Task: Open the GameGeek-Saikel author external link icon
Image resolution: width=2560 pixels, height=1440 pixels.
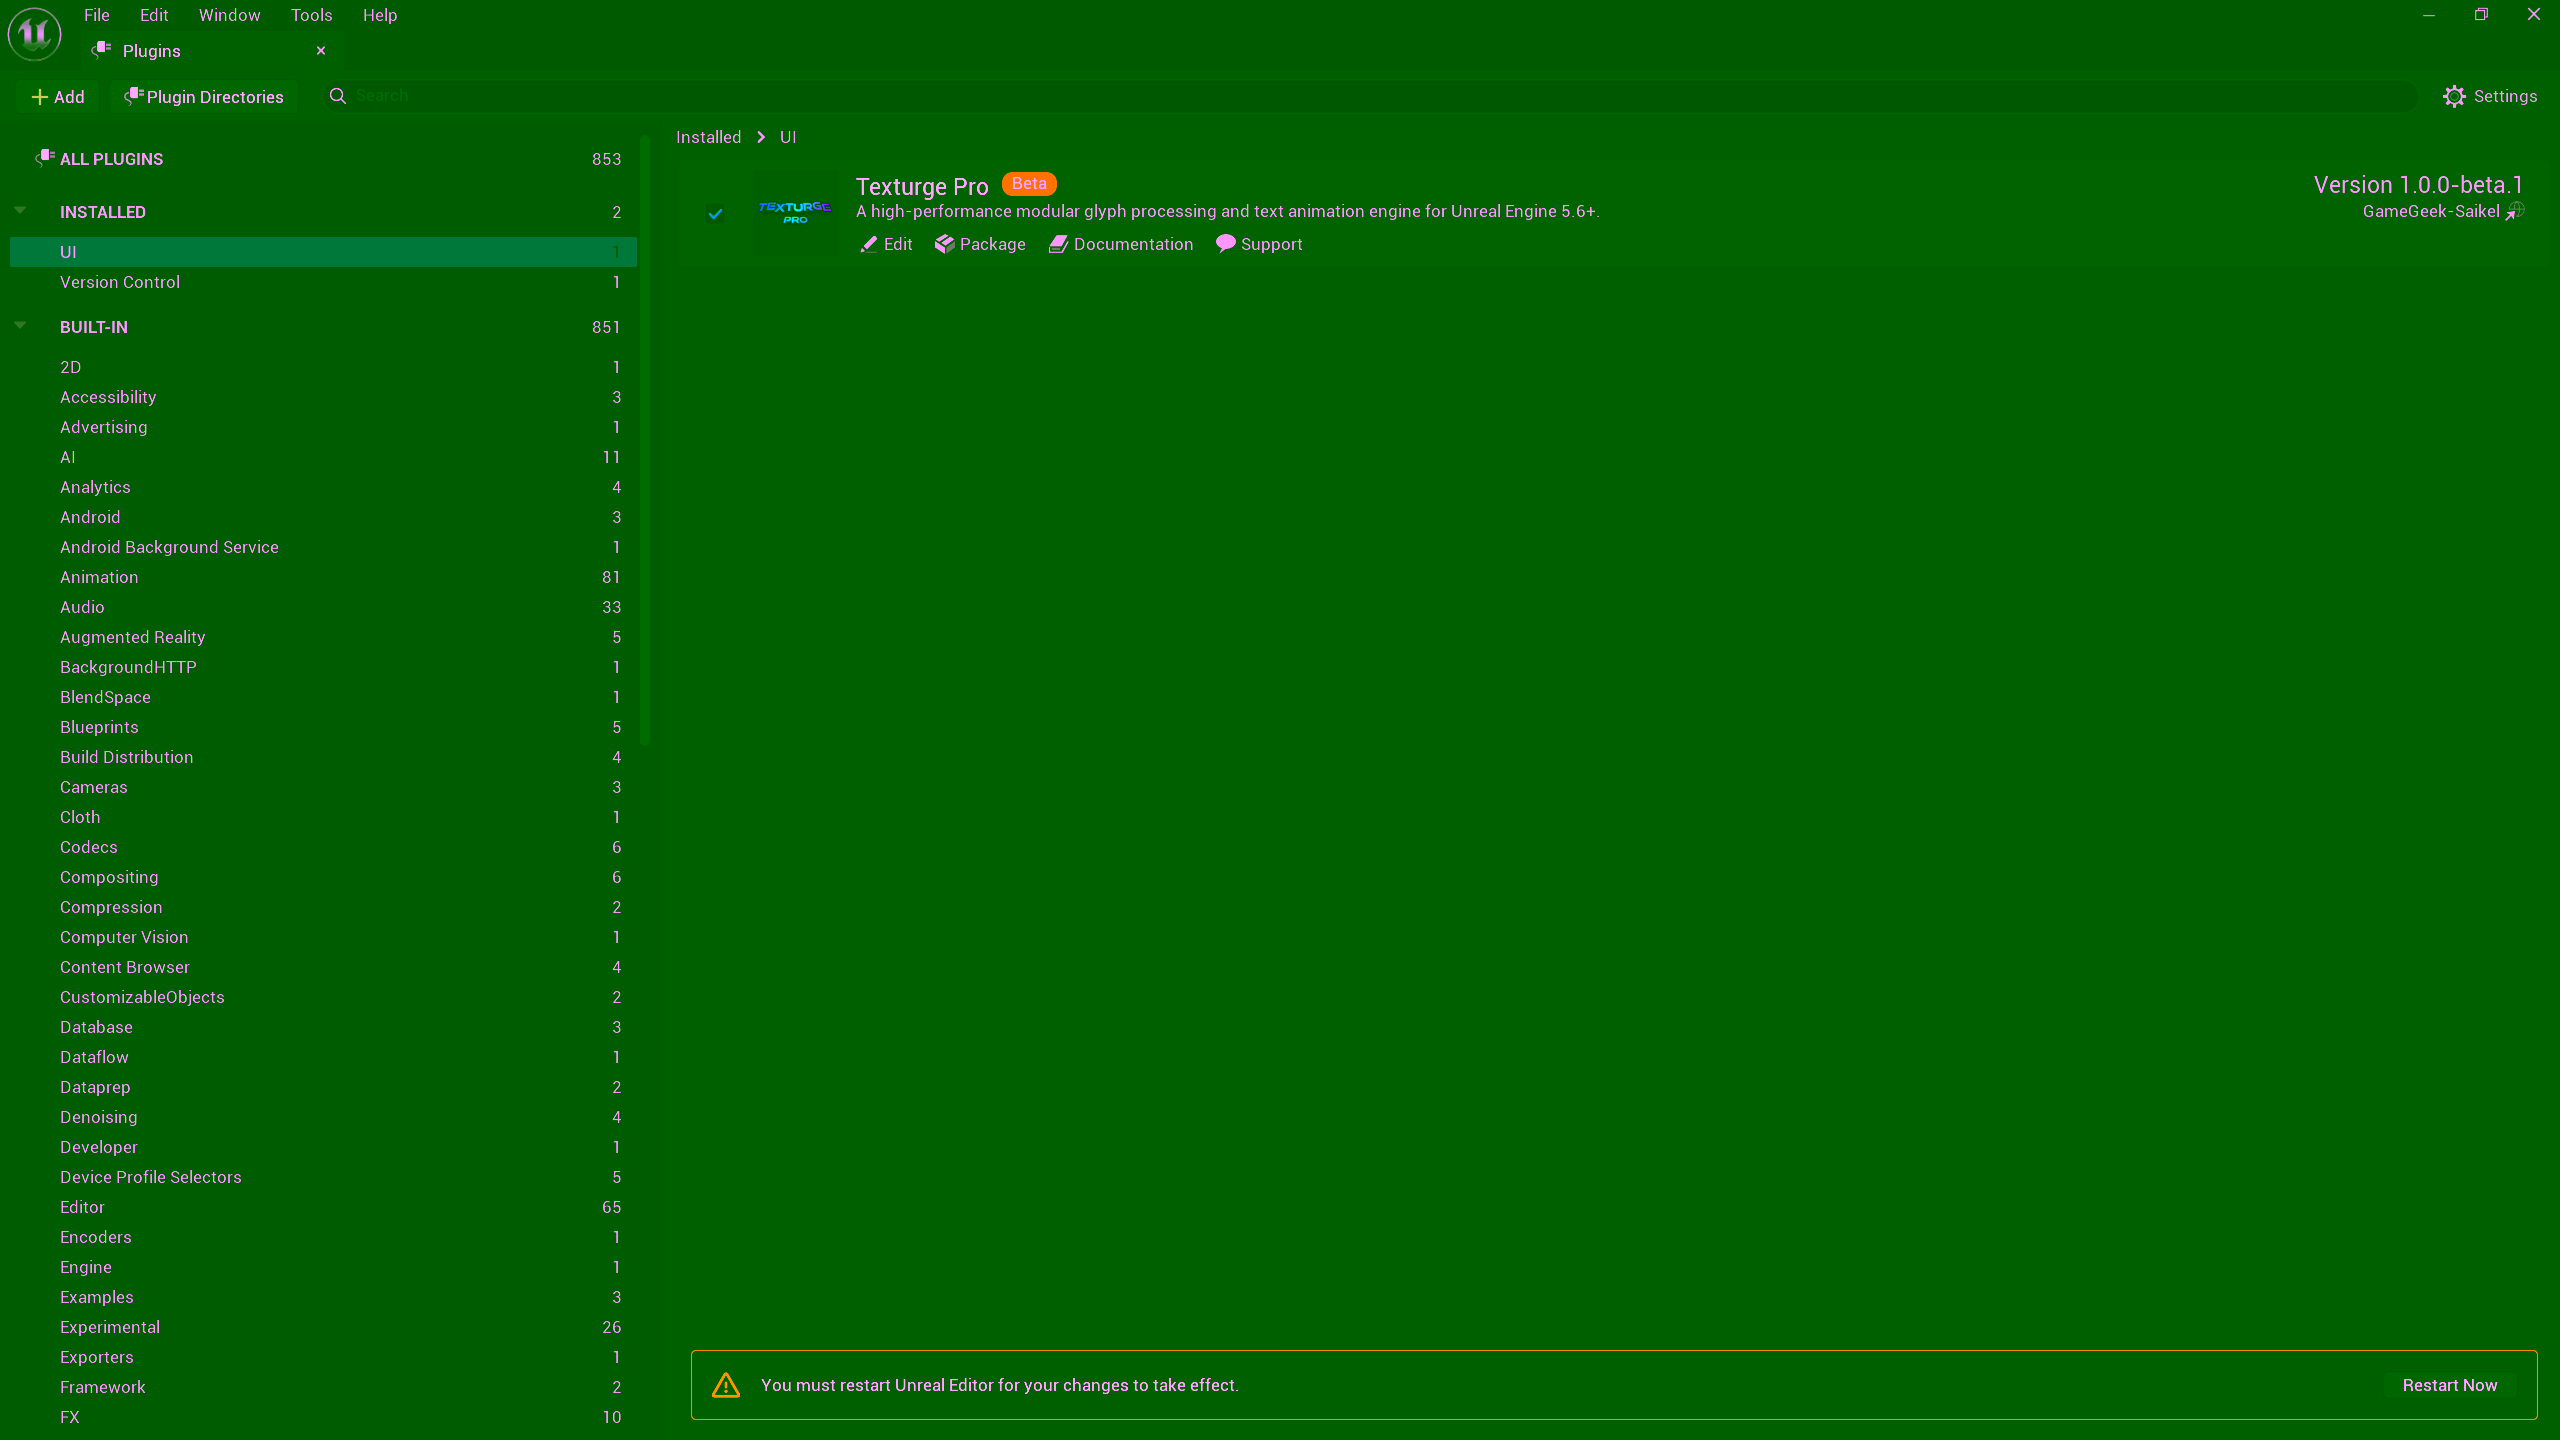Action: [2514, 211]
